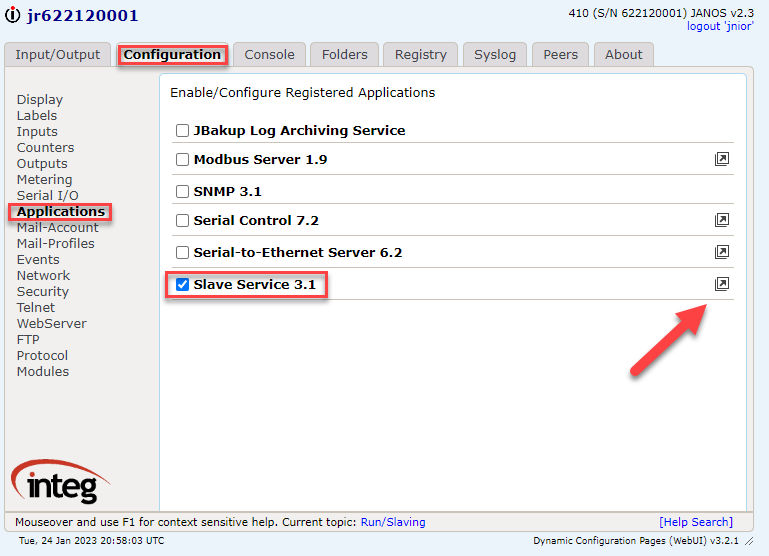Viewport: 769px width, 556px height.
Task: Open Slave Service 3.1 pop-out icon
Action: click(722, 284)
